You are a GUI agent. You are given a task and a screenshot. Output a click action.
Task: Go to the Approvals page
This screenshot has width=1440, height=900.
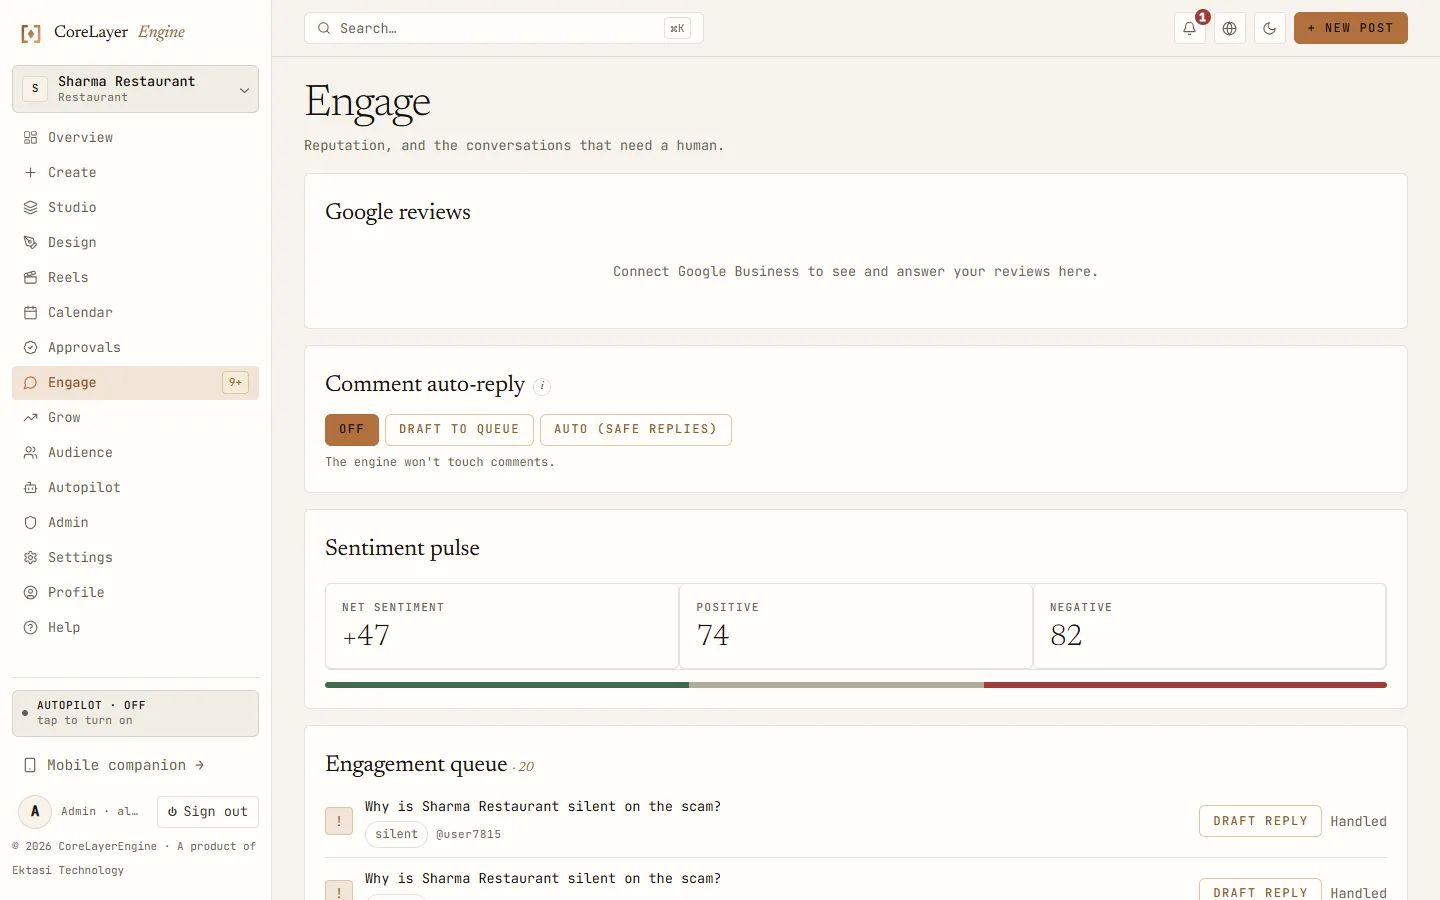pos(135,348)
